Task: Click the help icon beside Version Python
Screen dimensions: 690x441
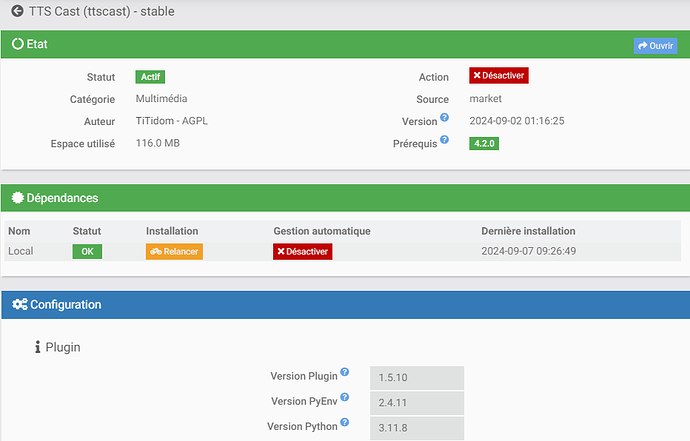Action: (x=345, y=422)
